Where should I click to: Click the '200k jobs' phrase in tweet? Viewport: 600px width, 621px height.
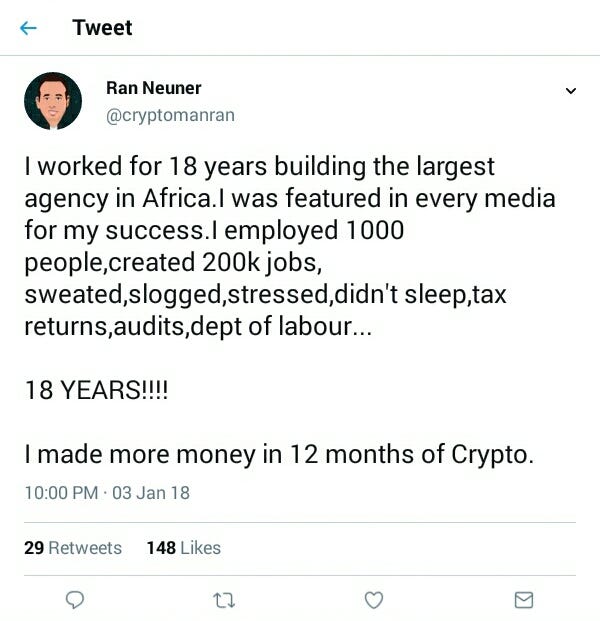point(262,262)
